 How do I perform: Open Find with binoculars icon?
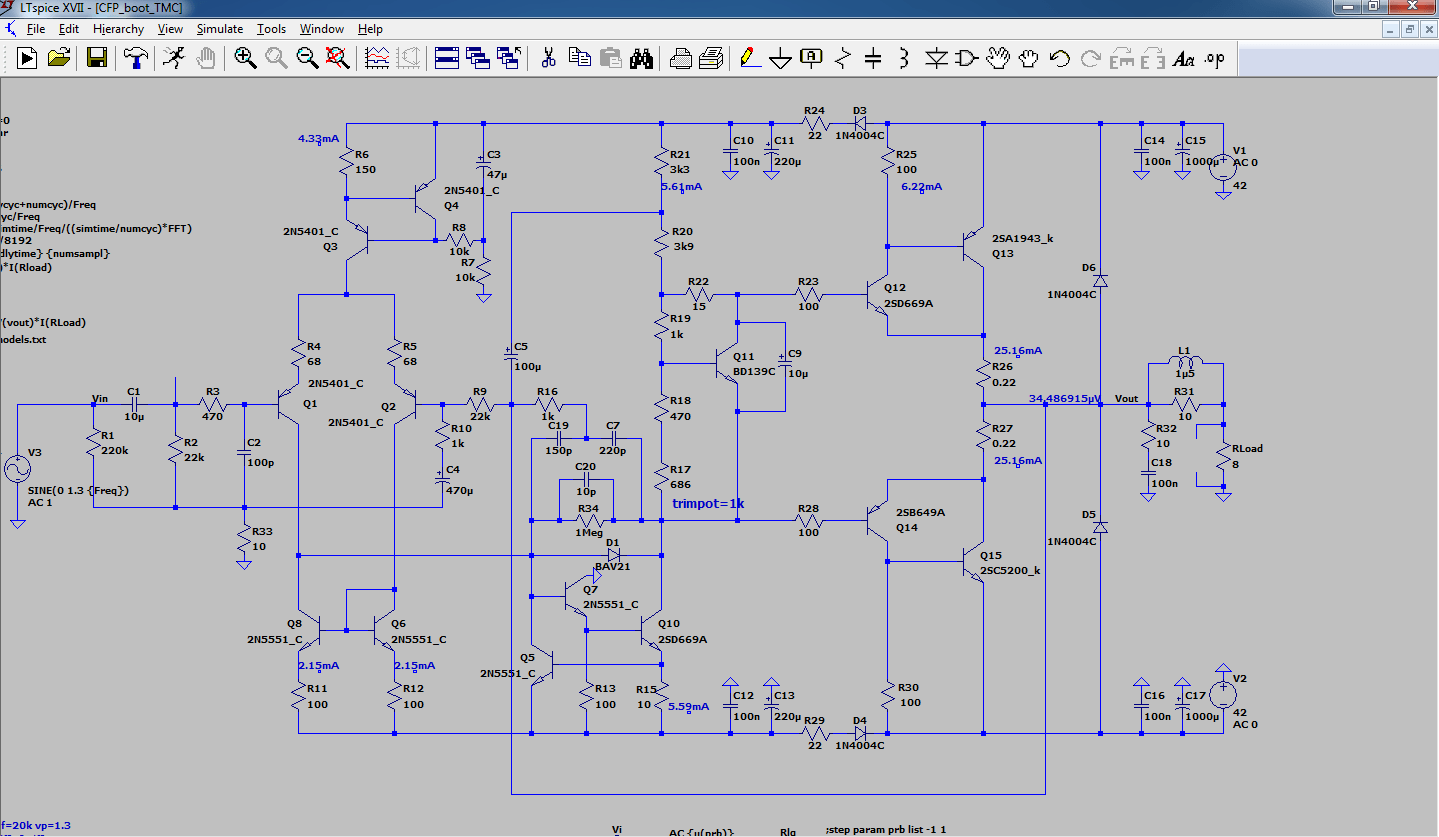pyautogui.click(x=641, y=58)
